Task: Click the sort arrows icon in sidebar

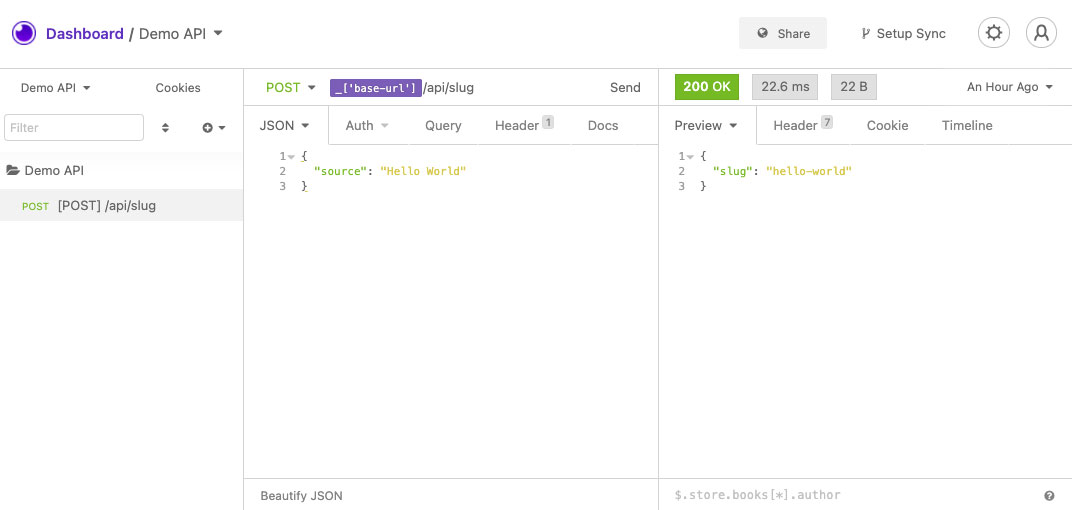Action: [x=165, y=128]
